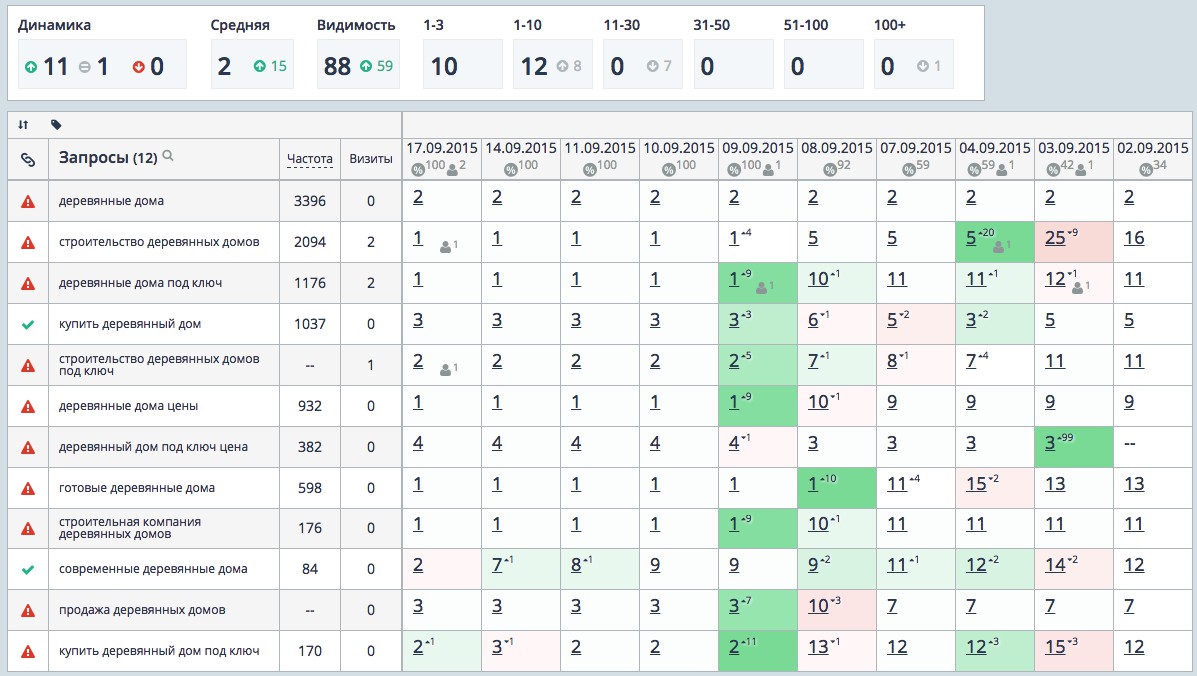Viewport: 1197px width, 676px height.
Task: Open position 25 for 03.09.2015
Action: pyautogui.click(x=1054, y=238)
